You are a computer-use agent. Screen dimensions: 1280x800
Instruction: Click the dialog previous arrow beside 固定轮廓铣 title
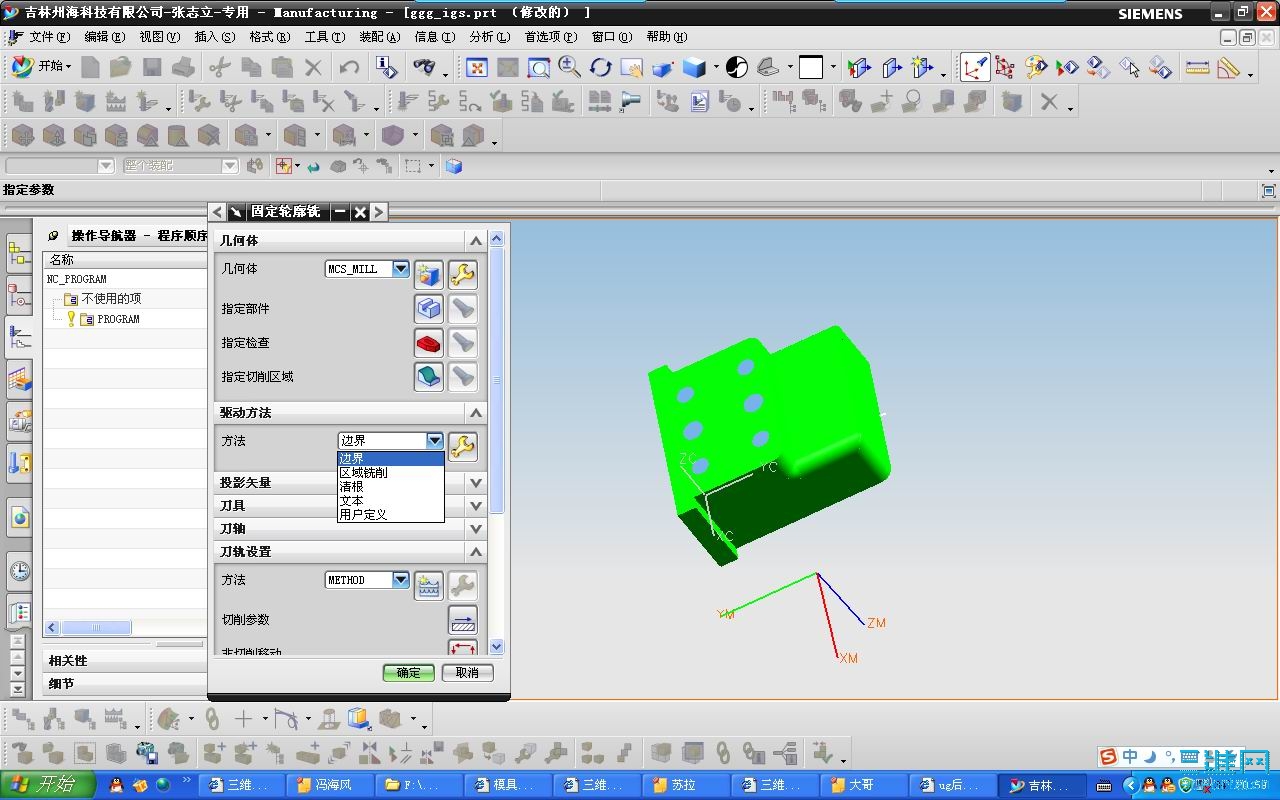coord(217,212)
